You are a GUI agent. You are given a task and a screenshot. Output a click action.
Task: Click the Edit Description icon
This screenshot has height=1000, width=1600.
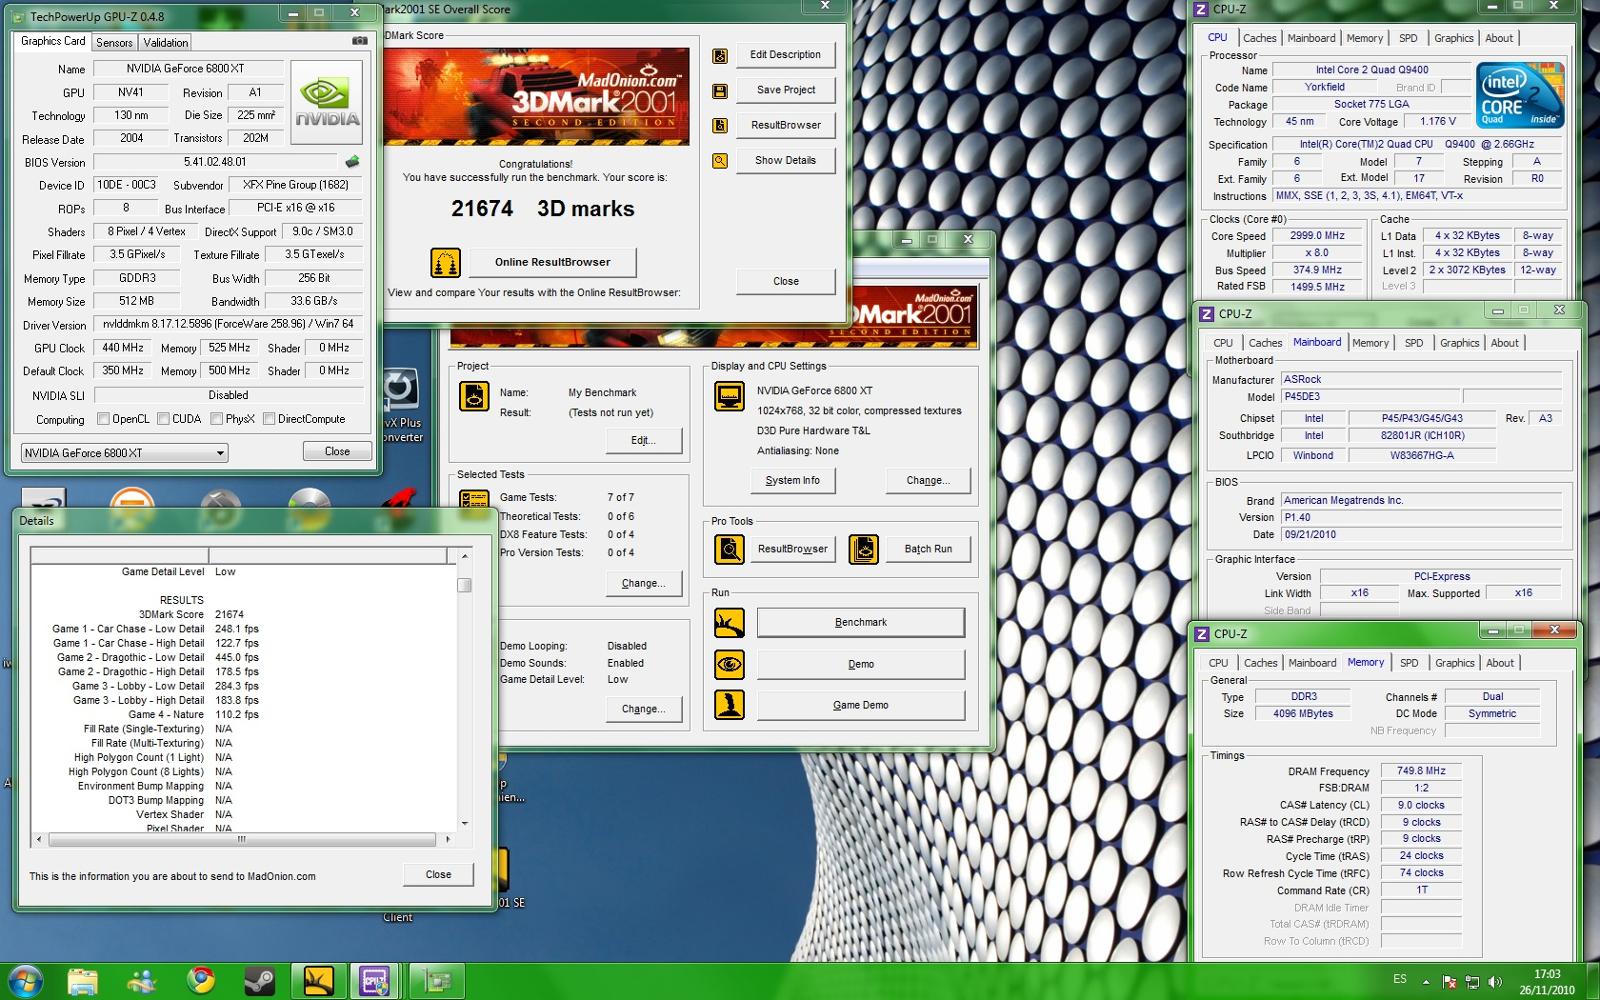719,56
